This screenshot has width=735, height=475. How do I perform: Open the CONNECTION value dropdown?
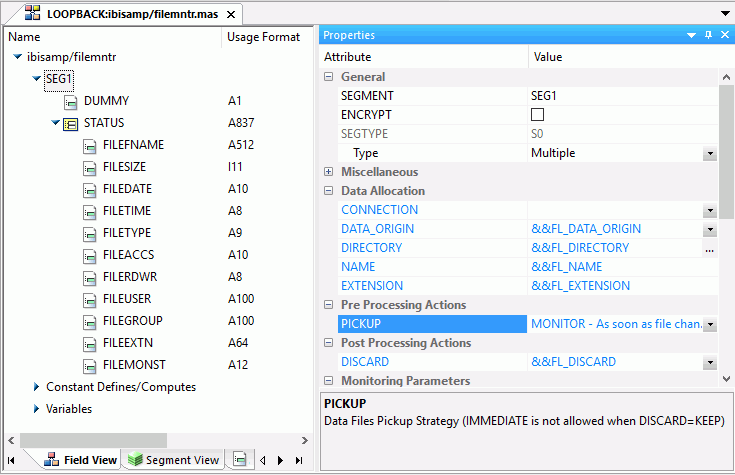(710, 211)
